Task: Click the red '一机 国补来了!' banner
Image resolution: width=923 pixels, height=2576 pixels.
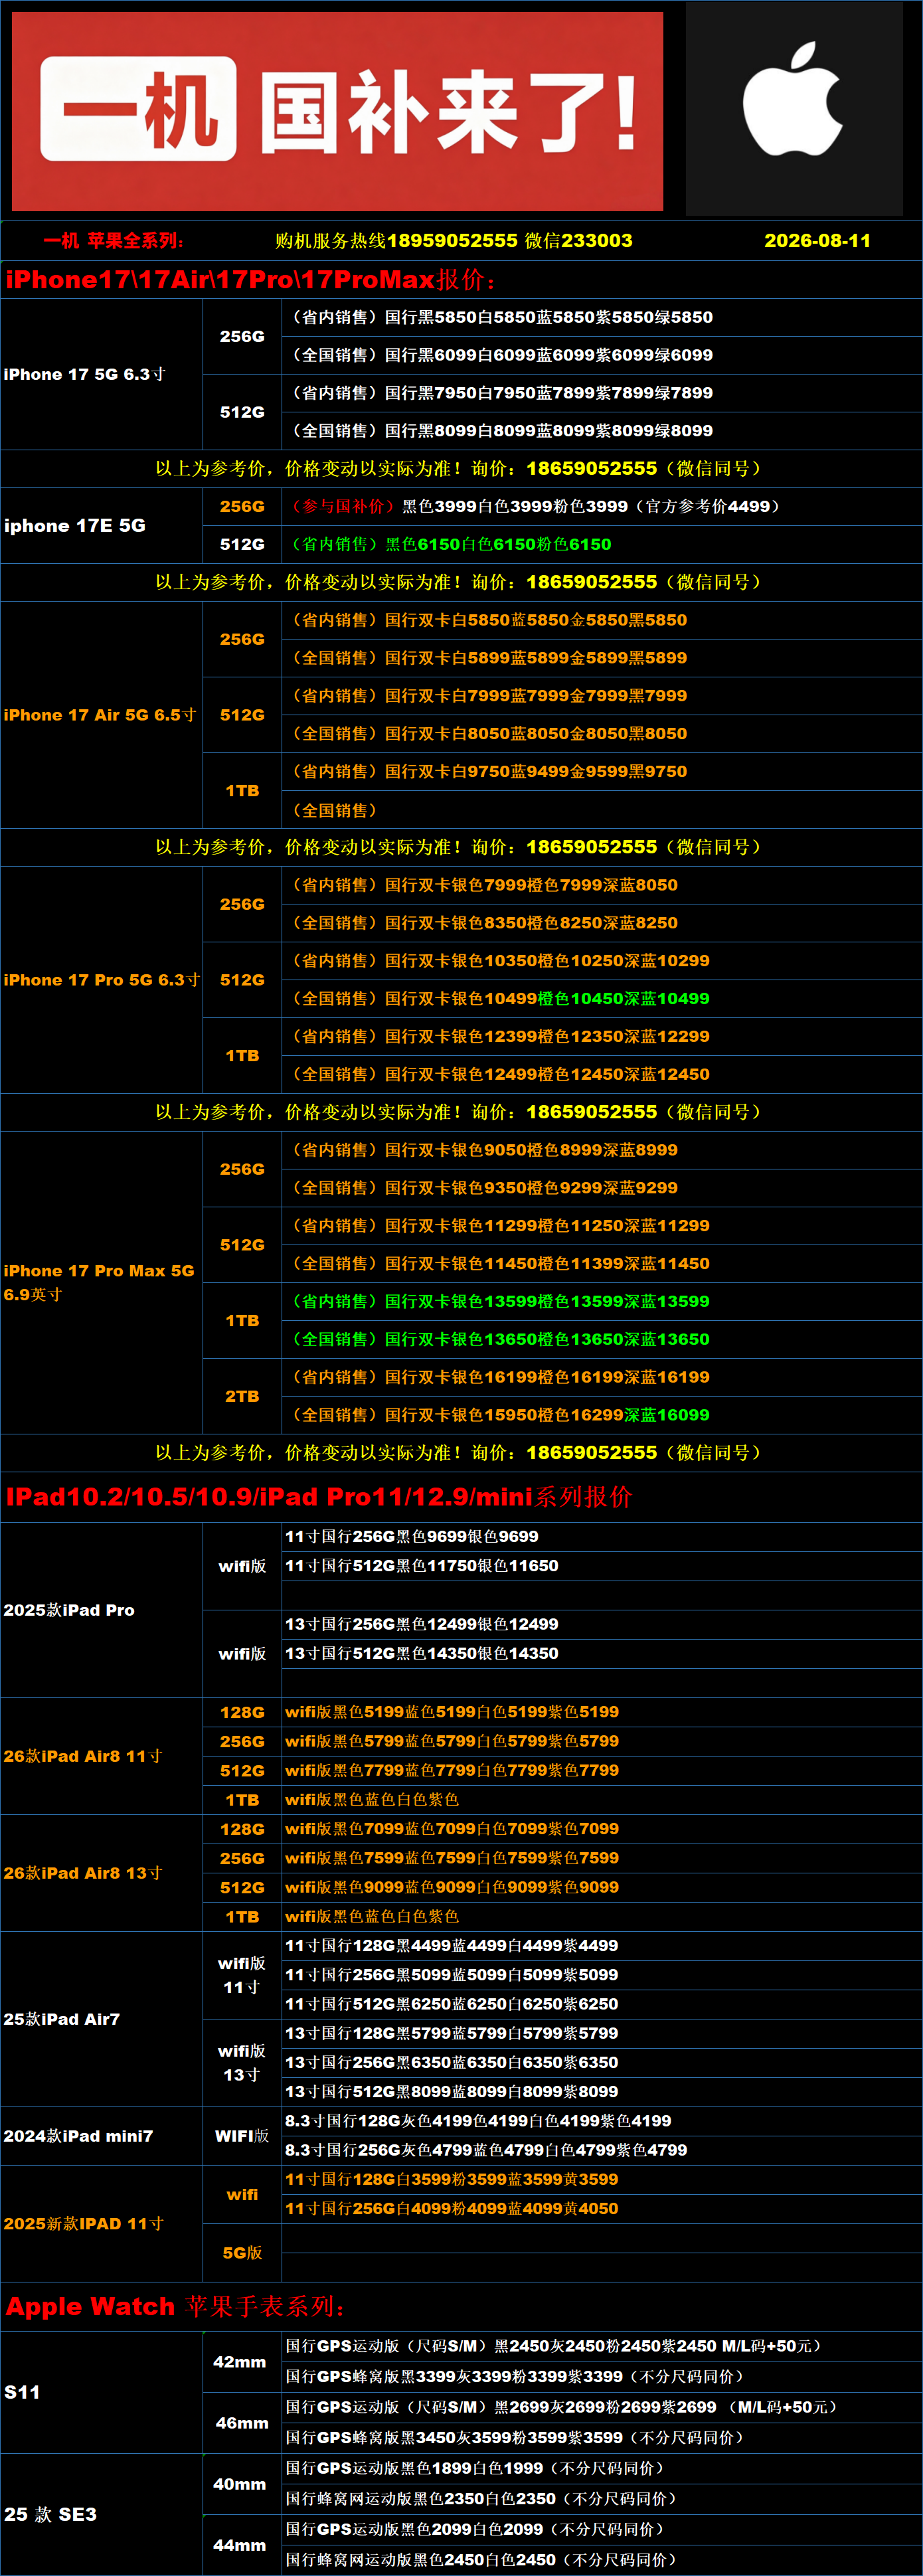Action: point(337,111)
